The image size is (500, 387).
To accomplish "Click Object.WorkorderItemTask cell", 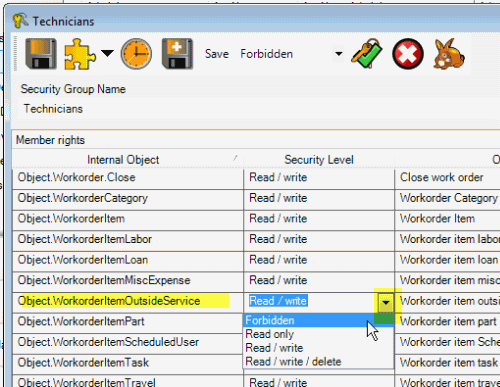I will (128, 363).
